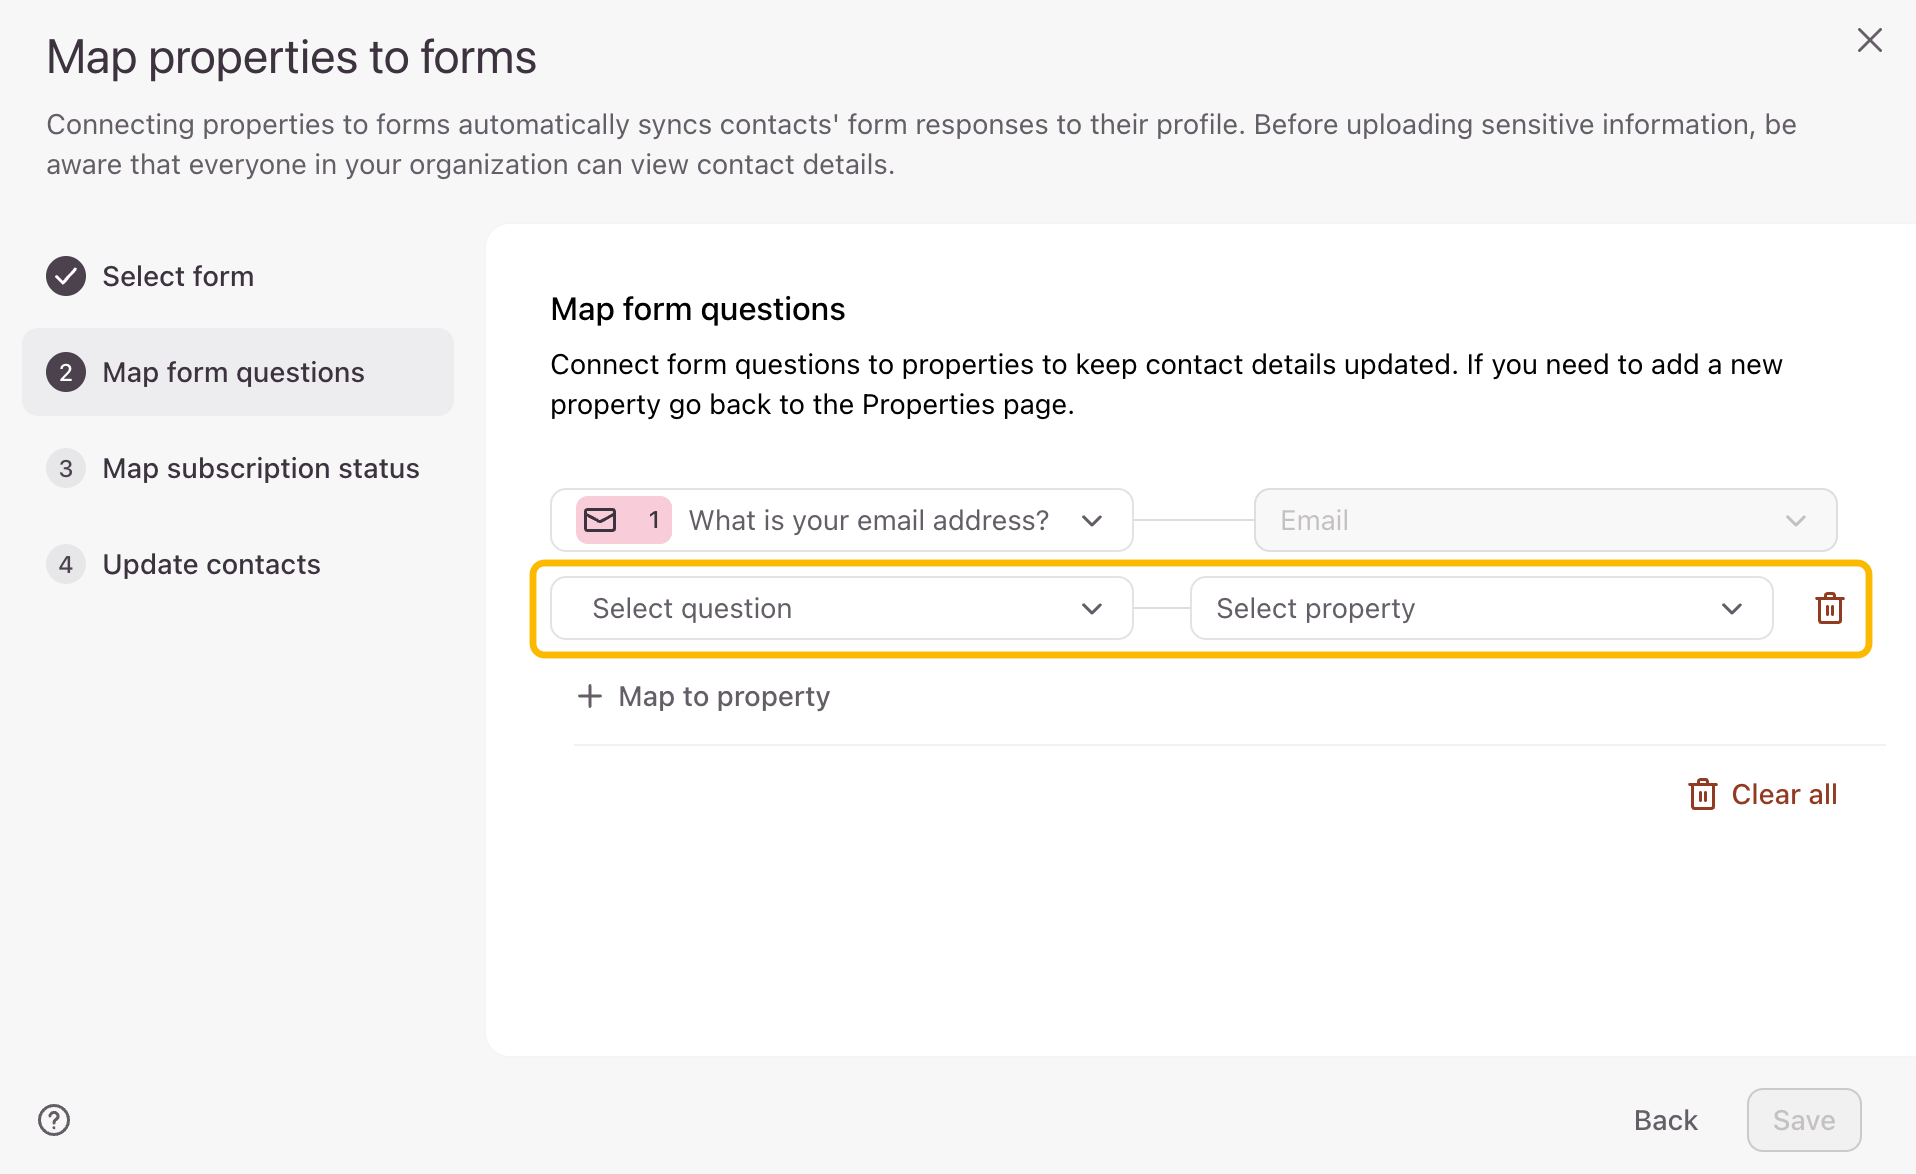Select the Map form questions step
The image size is (1916, 1174).
pyautogui.click(x=233, y=372)
